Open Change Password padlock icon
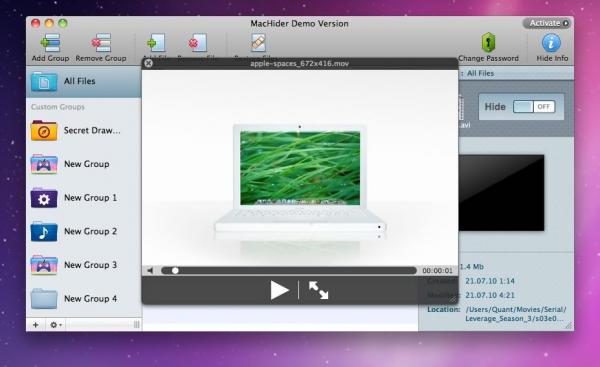The image size is (600, 367). 488,42
